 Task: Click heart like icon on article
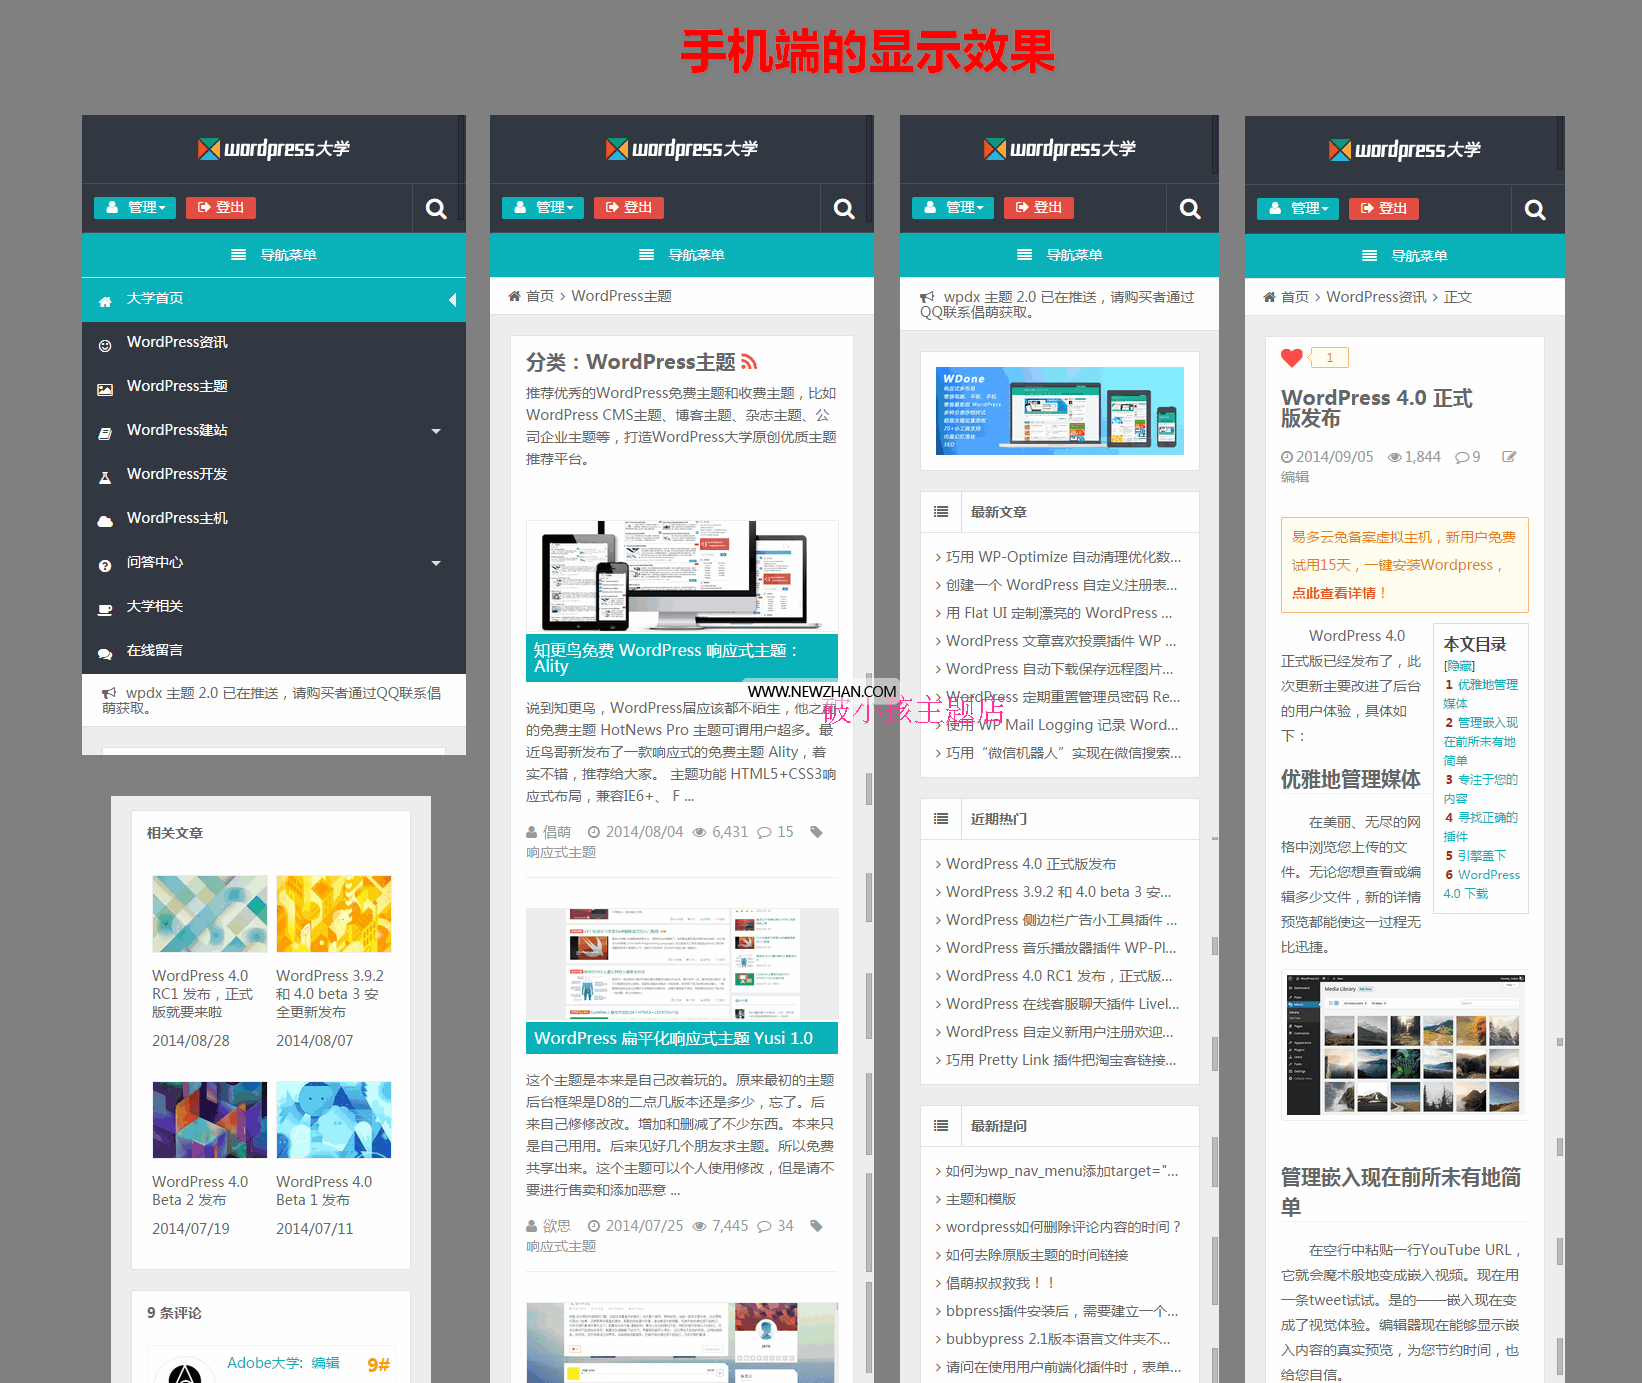click(1292, 357)
